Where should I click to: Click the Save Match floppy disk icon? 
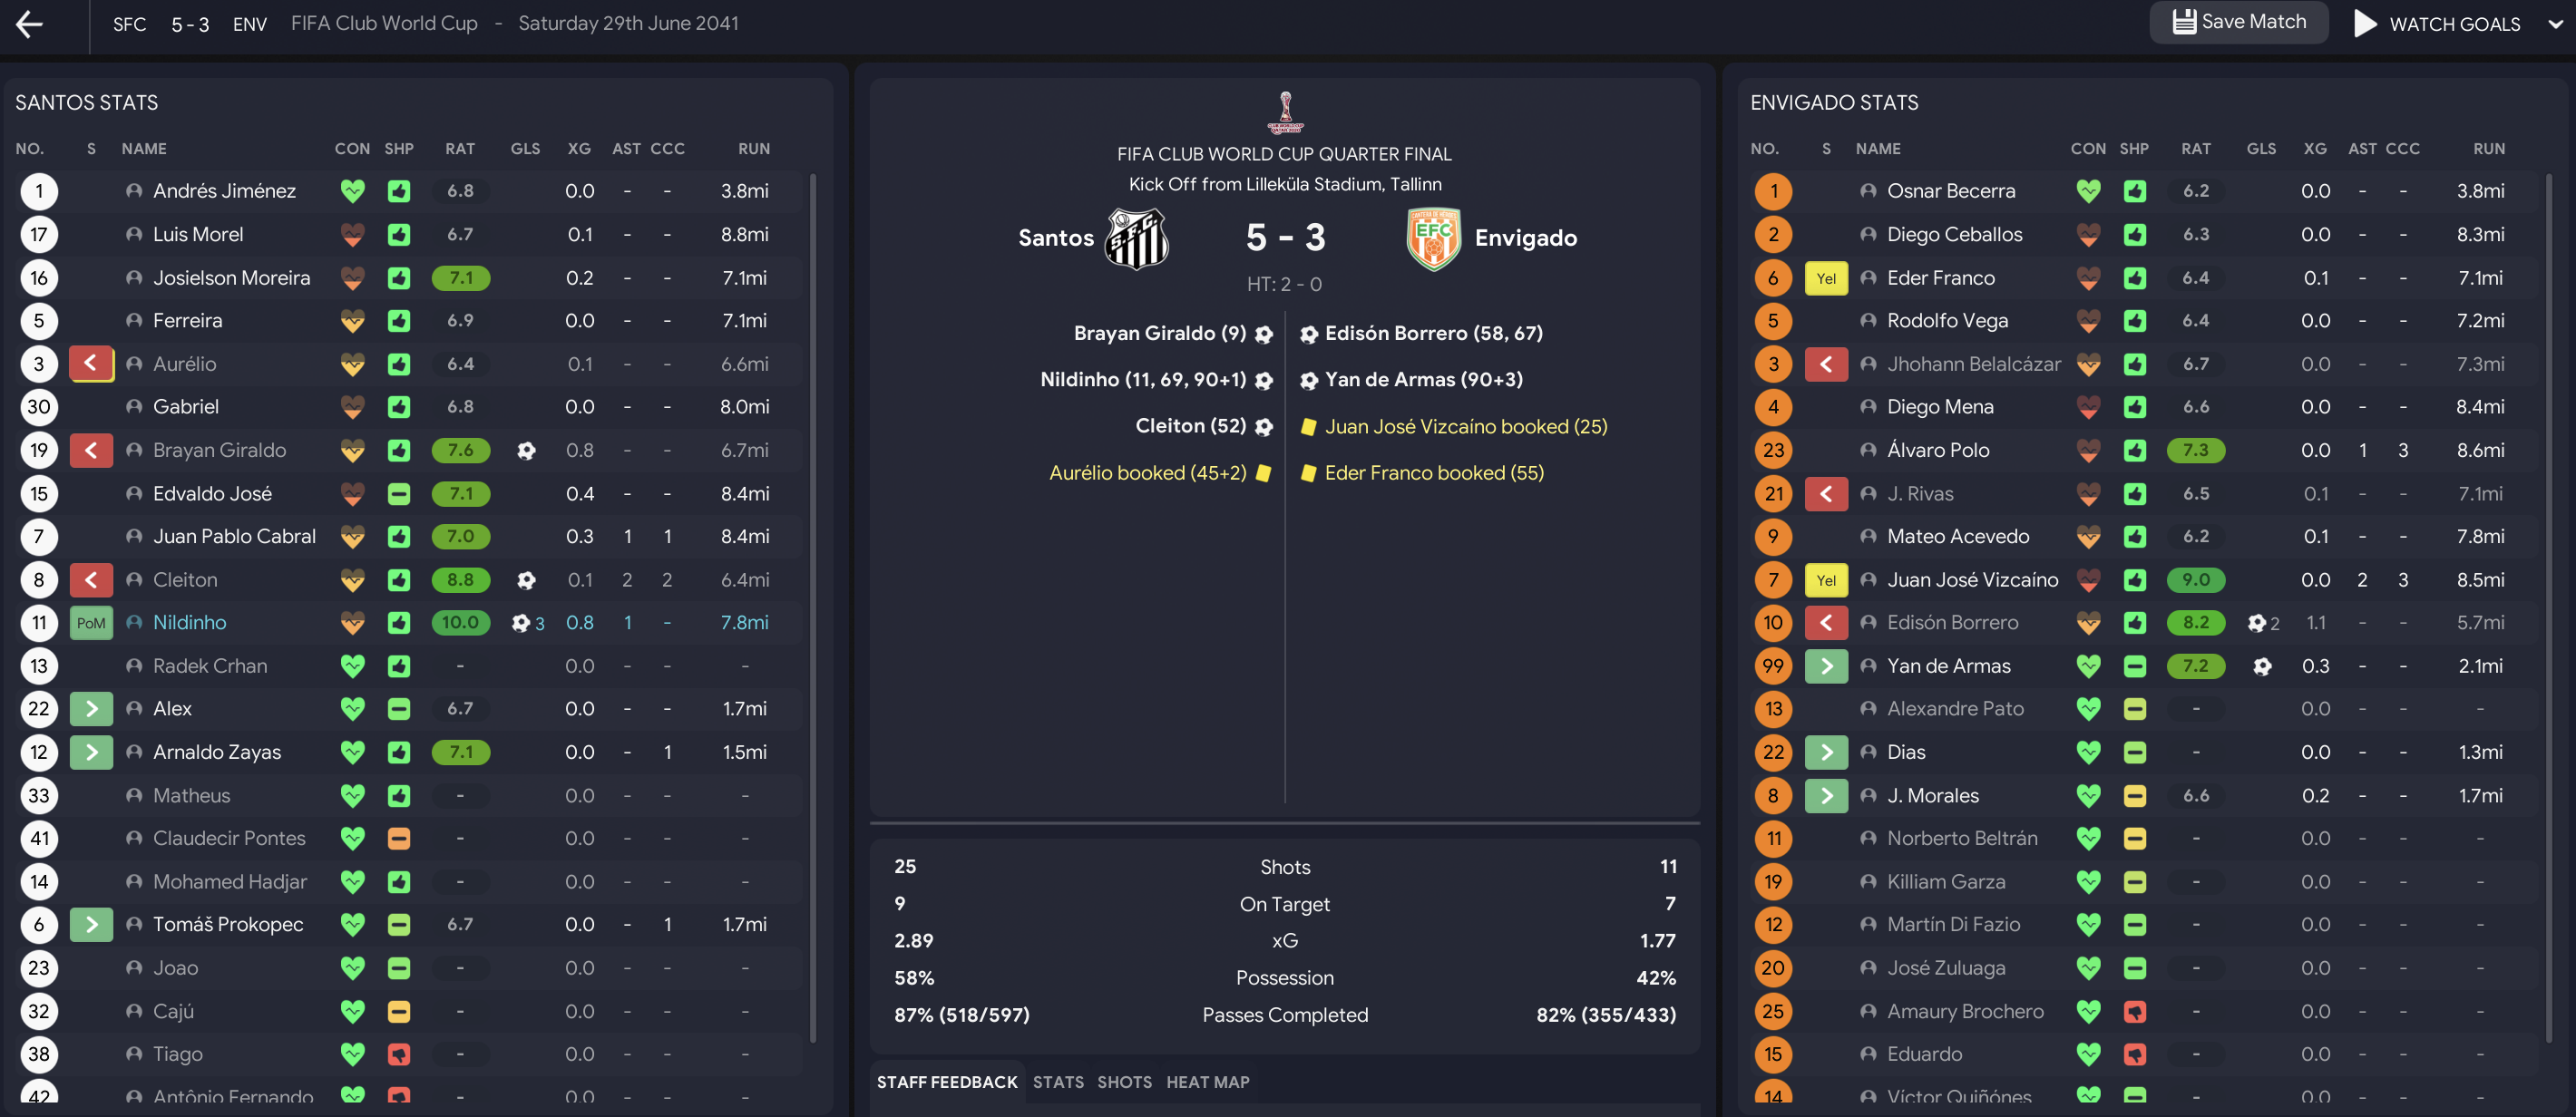(2184, 22)
